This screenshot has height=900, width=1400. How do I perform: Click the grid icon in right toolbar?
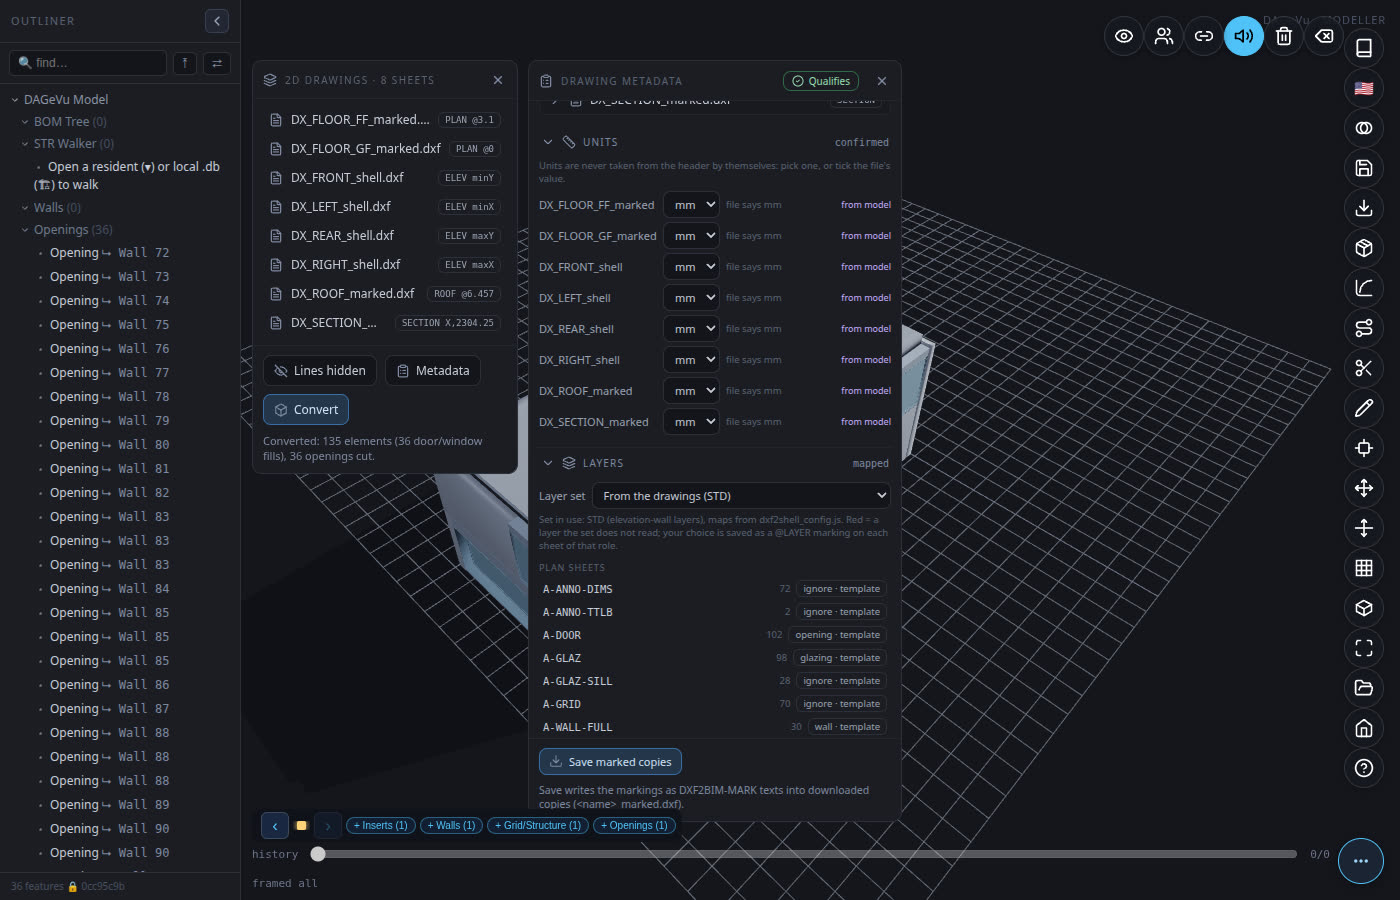[1364, 568]
